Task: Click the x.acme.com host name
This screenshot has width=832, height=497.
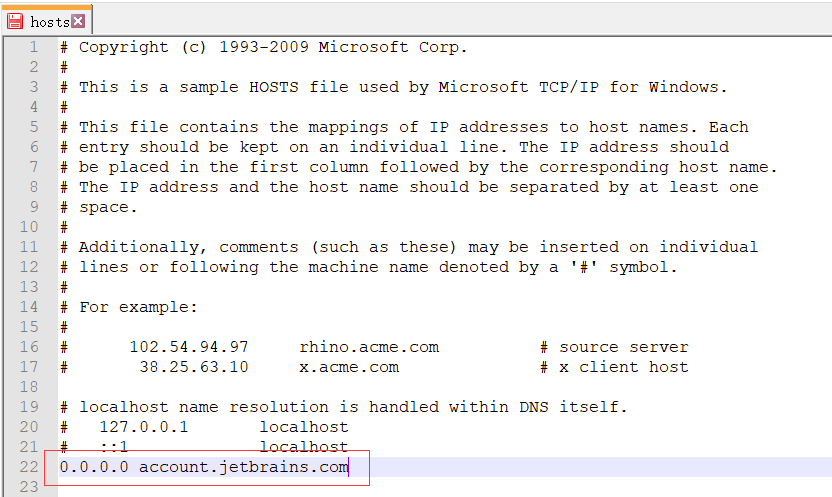Action: pos(349,367)
